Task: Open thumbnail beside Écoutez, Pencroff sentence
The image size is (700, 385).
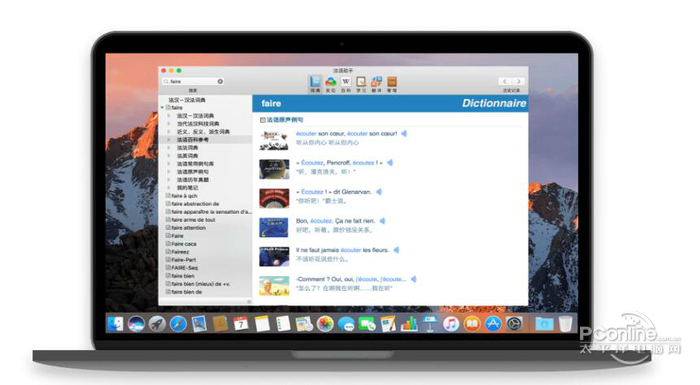Action: [274, 169]
